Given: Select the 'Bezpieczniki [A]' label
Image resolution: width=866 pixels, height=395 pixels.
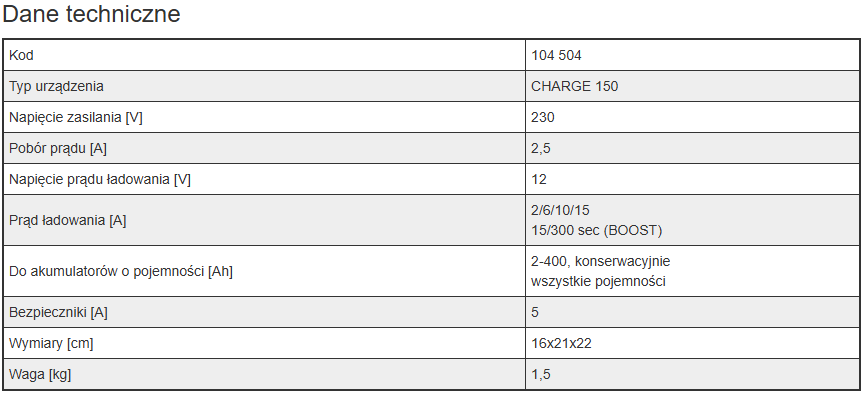Looking at the screenshot, I should [x=59, y=312].
